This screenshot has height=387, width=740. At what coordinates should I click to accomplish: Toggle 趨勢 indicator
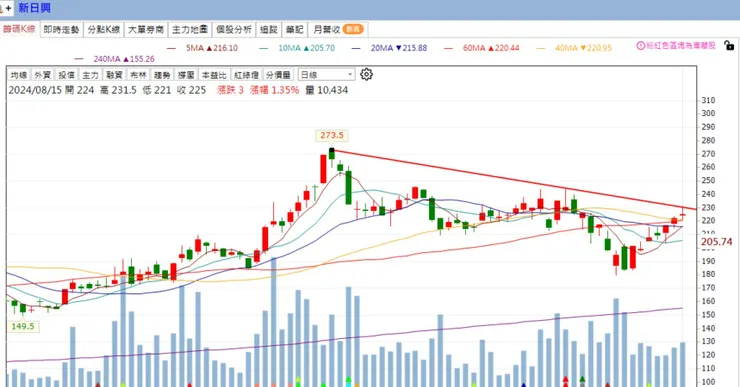pos(162,75)
